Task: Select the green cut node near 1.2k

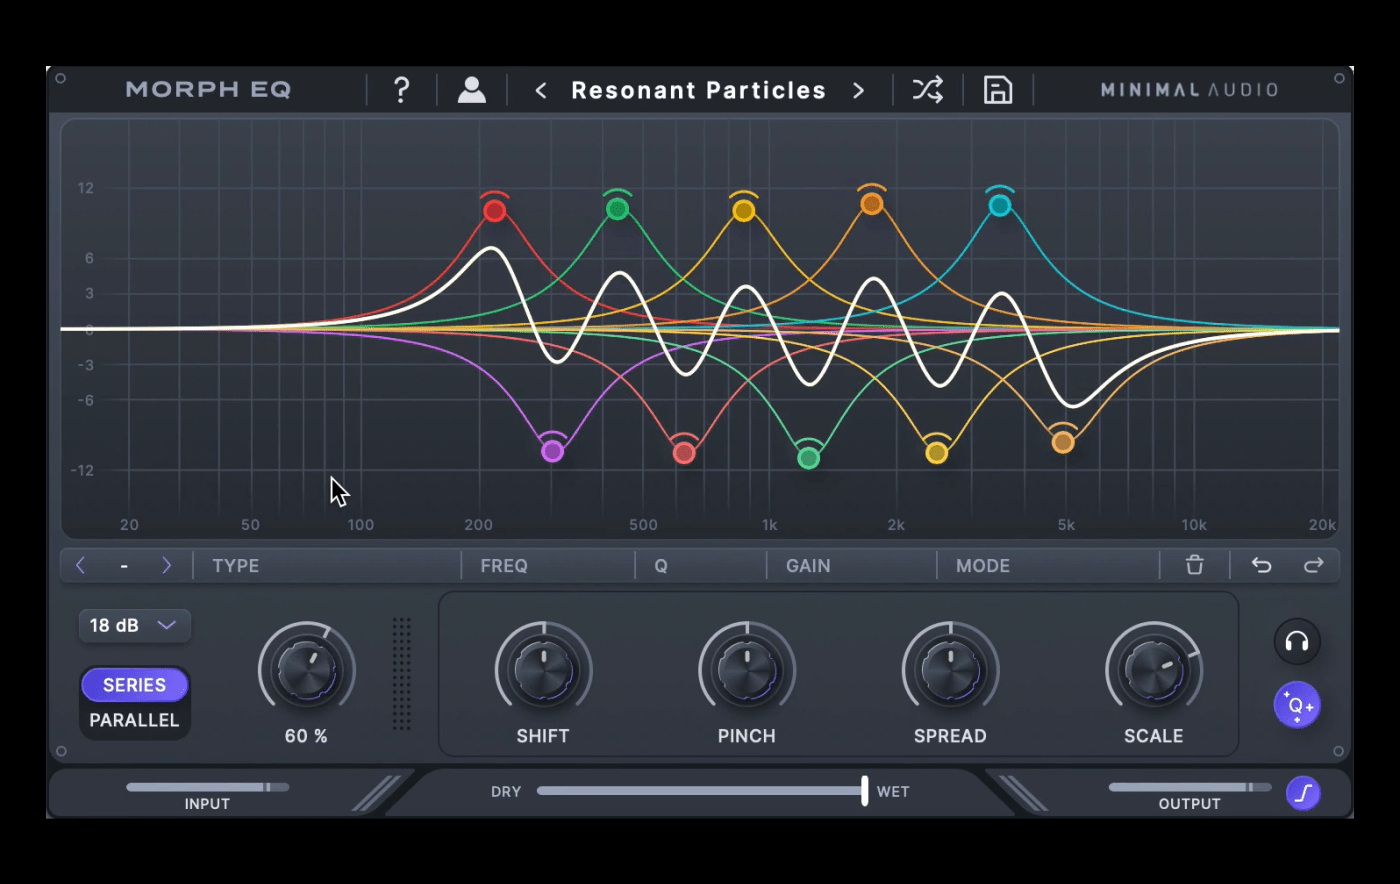Action: pyautogui.click(x=809, y=458)
